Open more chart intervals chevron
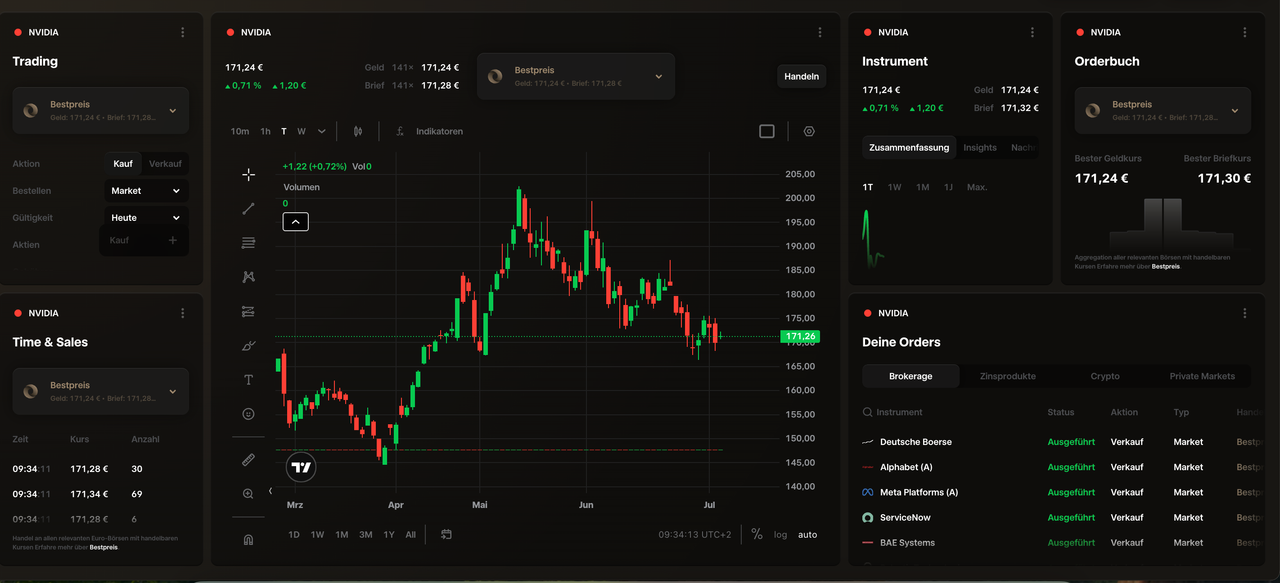Screen dimensions: 1280x583 point(322,131)
